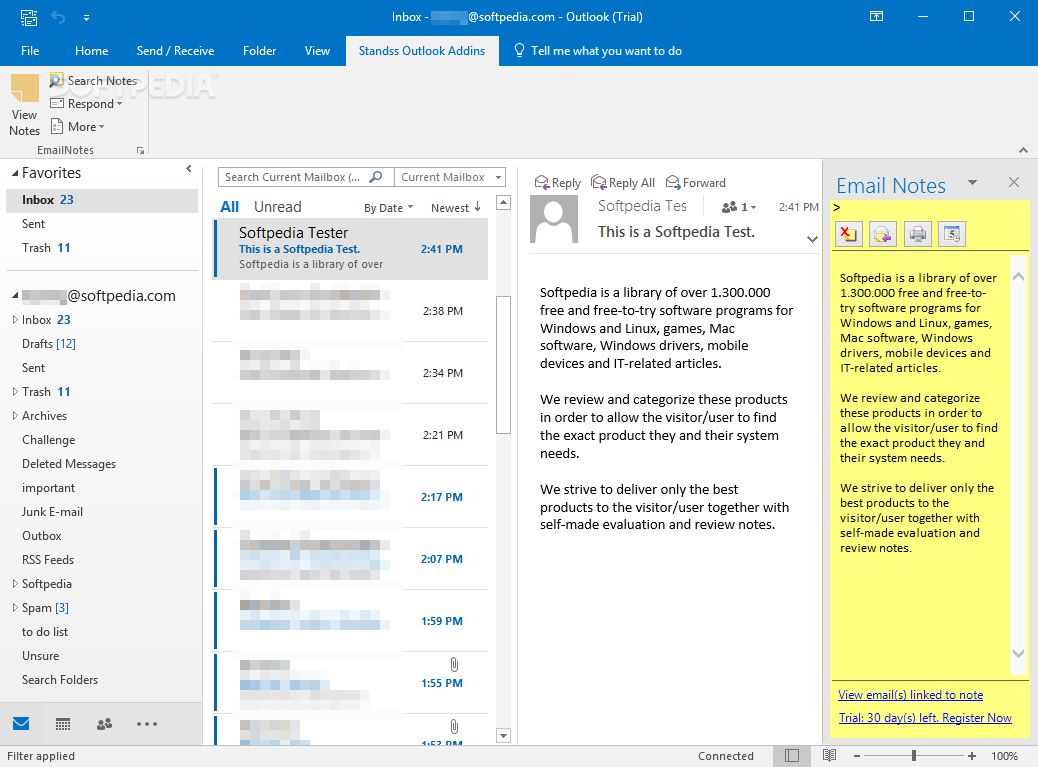Screen dimensions: 1038x767
Task: Open EmailNotes group dialog launcher
Action: 140,151
